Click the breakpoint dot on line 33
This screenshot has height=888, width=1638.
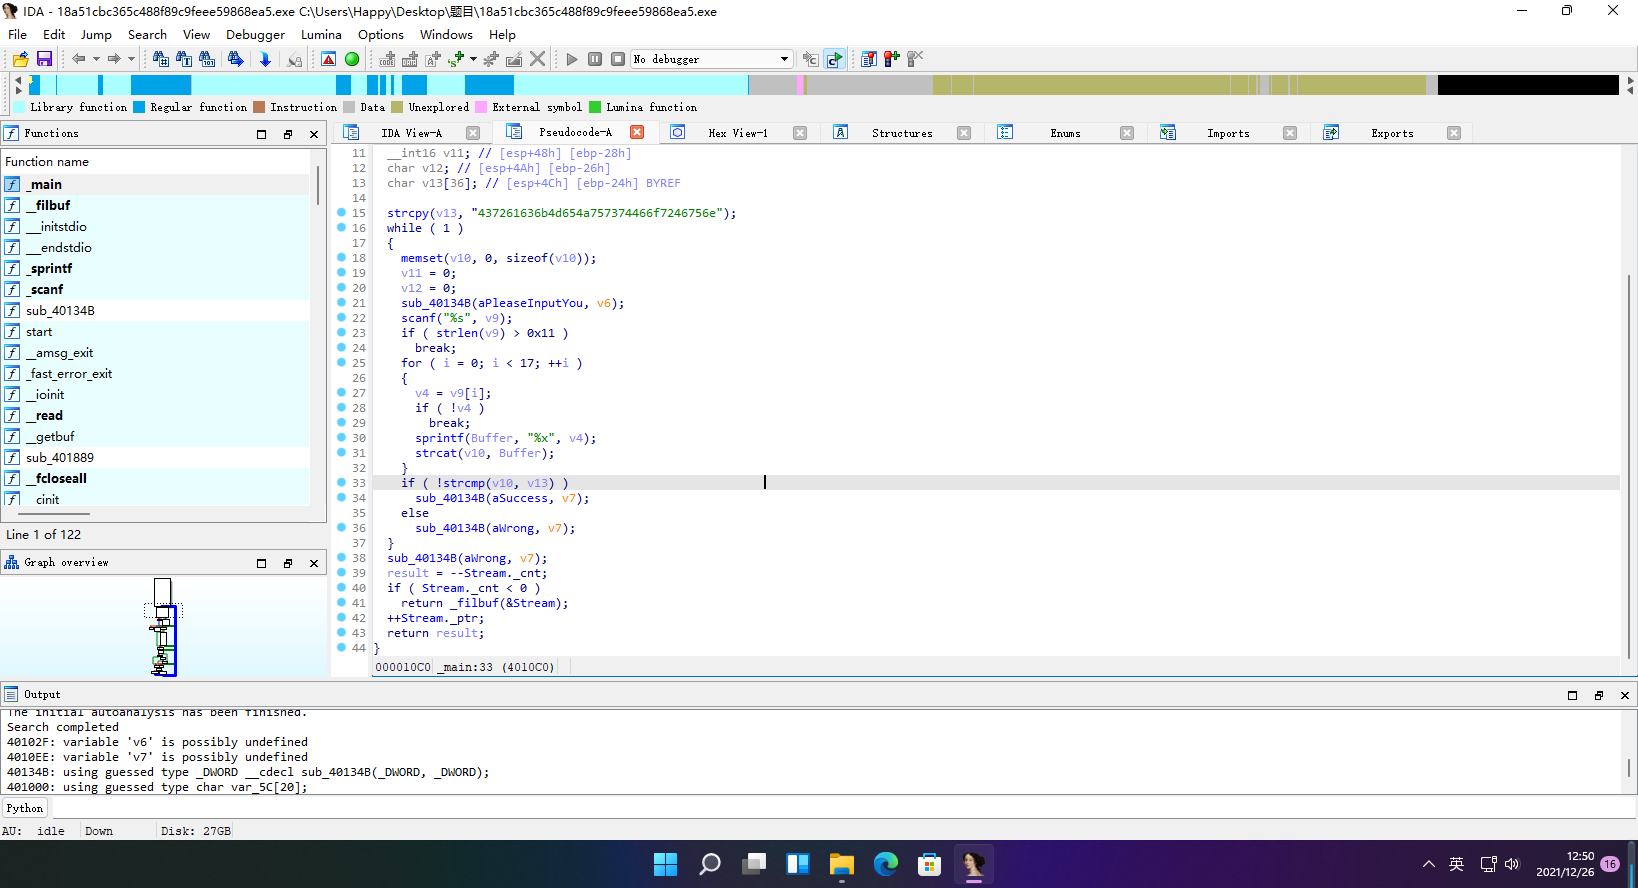point(341,482)
